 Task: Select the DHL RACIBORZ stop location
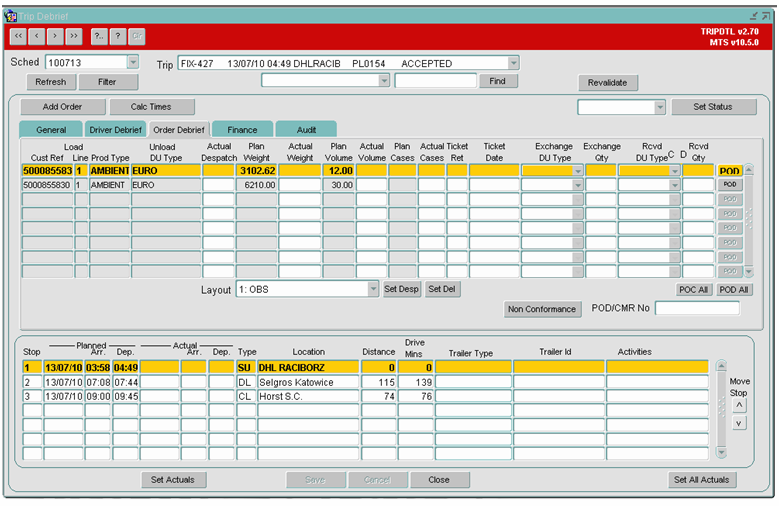pyautogui.click(x=308, y=368)
